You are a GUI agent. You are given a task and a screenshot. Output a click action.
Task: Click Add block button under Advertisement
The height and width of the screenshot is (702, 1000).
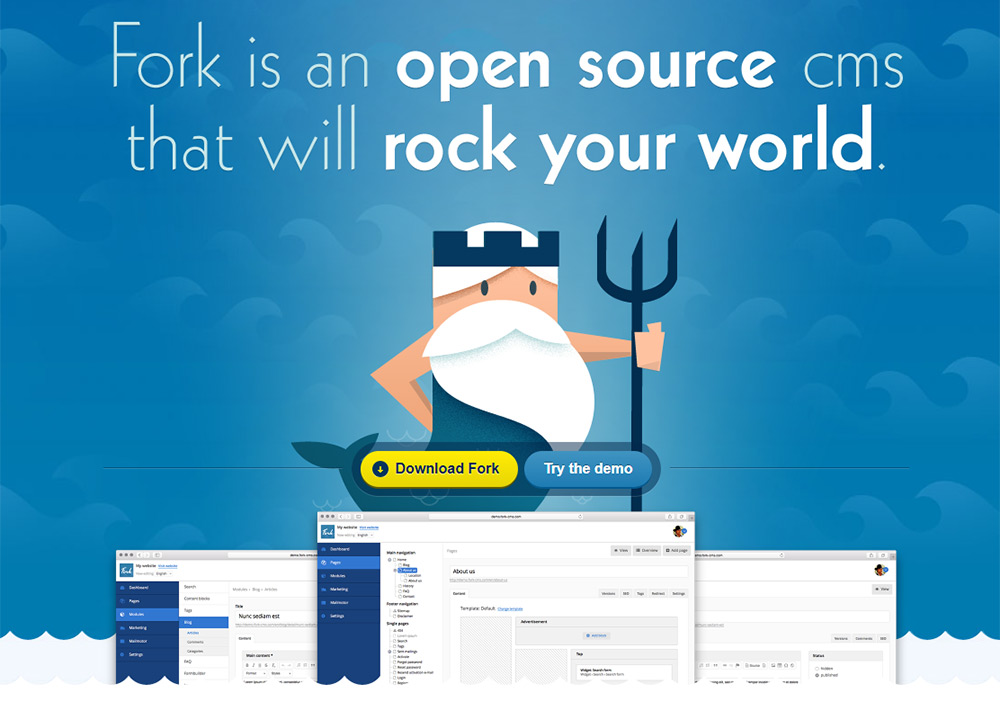[596, 636]
